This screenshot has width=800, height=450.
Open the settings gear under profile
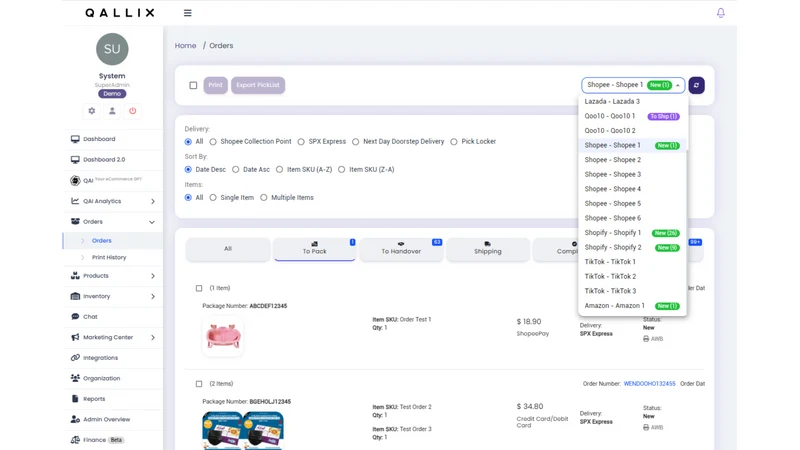92,111
